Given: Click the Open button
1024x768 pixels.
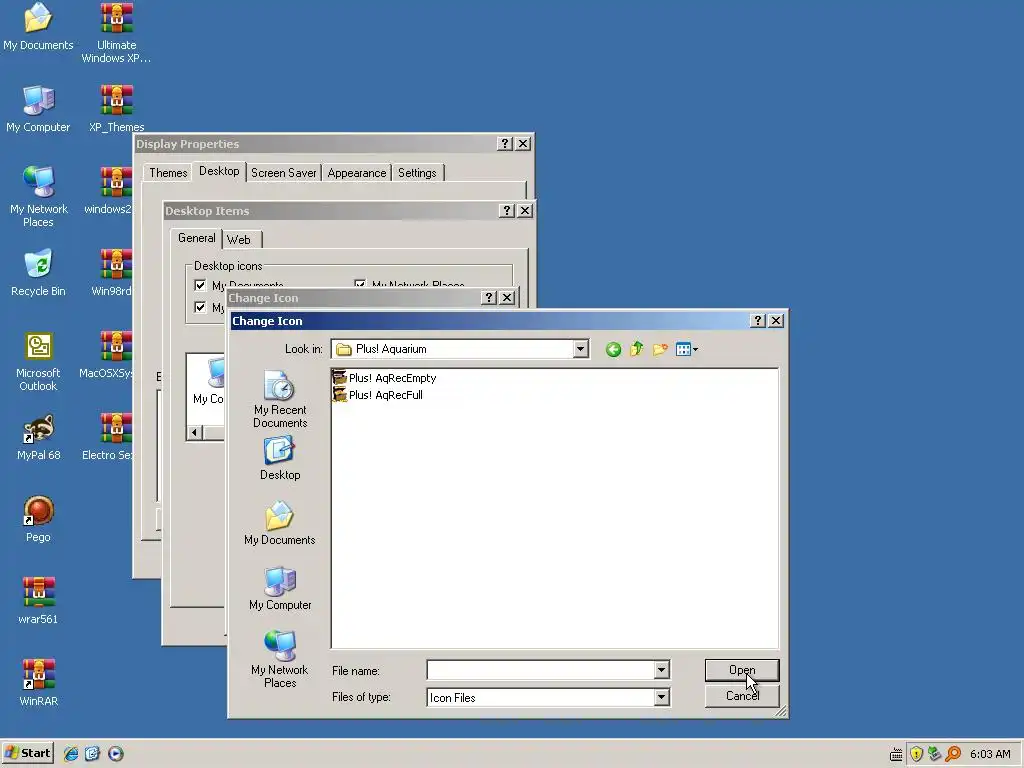Looking at the screenshot, I should pos(742,670).
